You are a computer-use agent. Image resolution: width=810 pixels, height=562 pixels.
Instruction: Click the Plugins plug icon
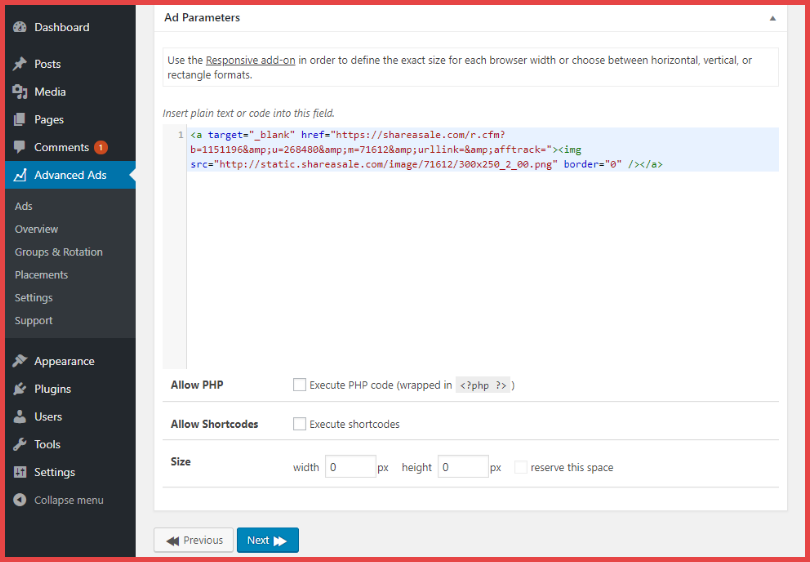[x=20, y=389]
